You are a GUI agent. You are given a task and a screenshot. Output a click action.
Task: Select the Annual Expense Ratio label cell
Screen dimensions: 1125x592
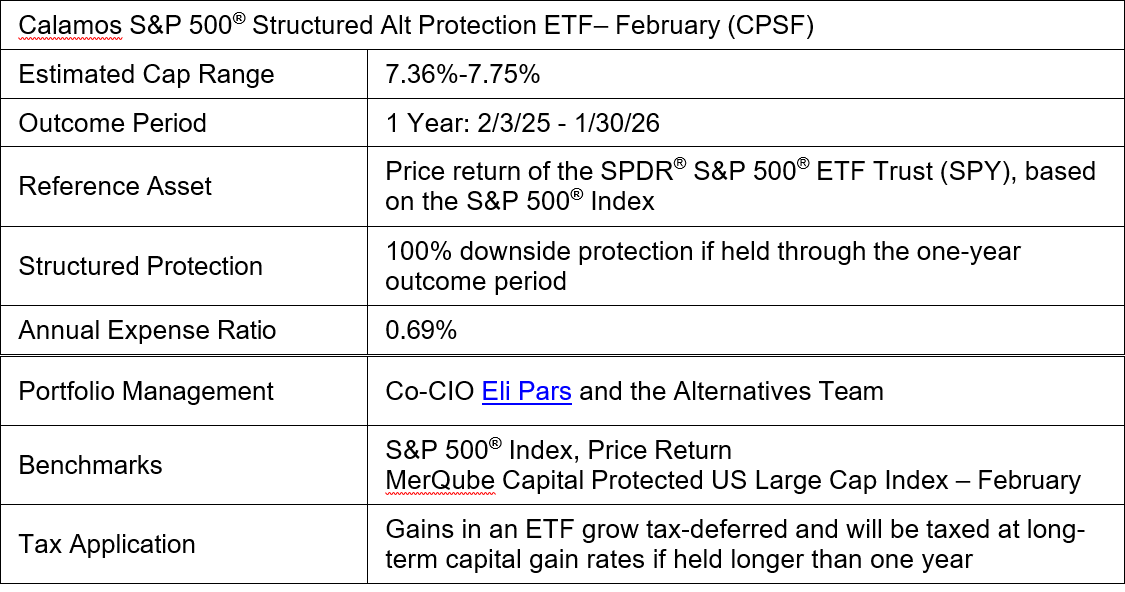click(x=184, y=330)
